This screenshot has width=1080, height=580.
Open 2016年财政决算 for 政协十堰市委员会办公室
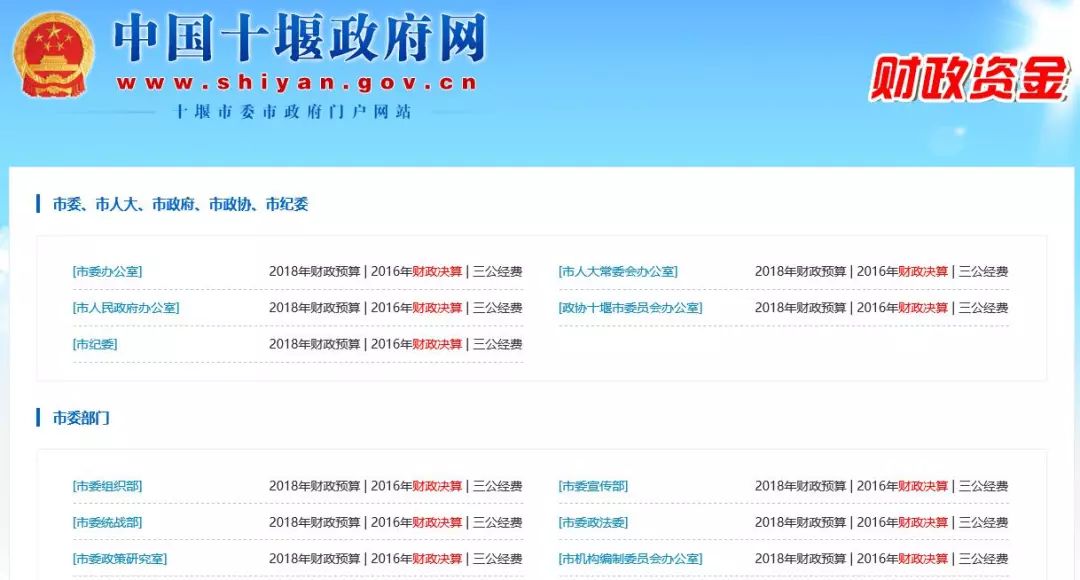902,308
